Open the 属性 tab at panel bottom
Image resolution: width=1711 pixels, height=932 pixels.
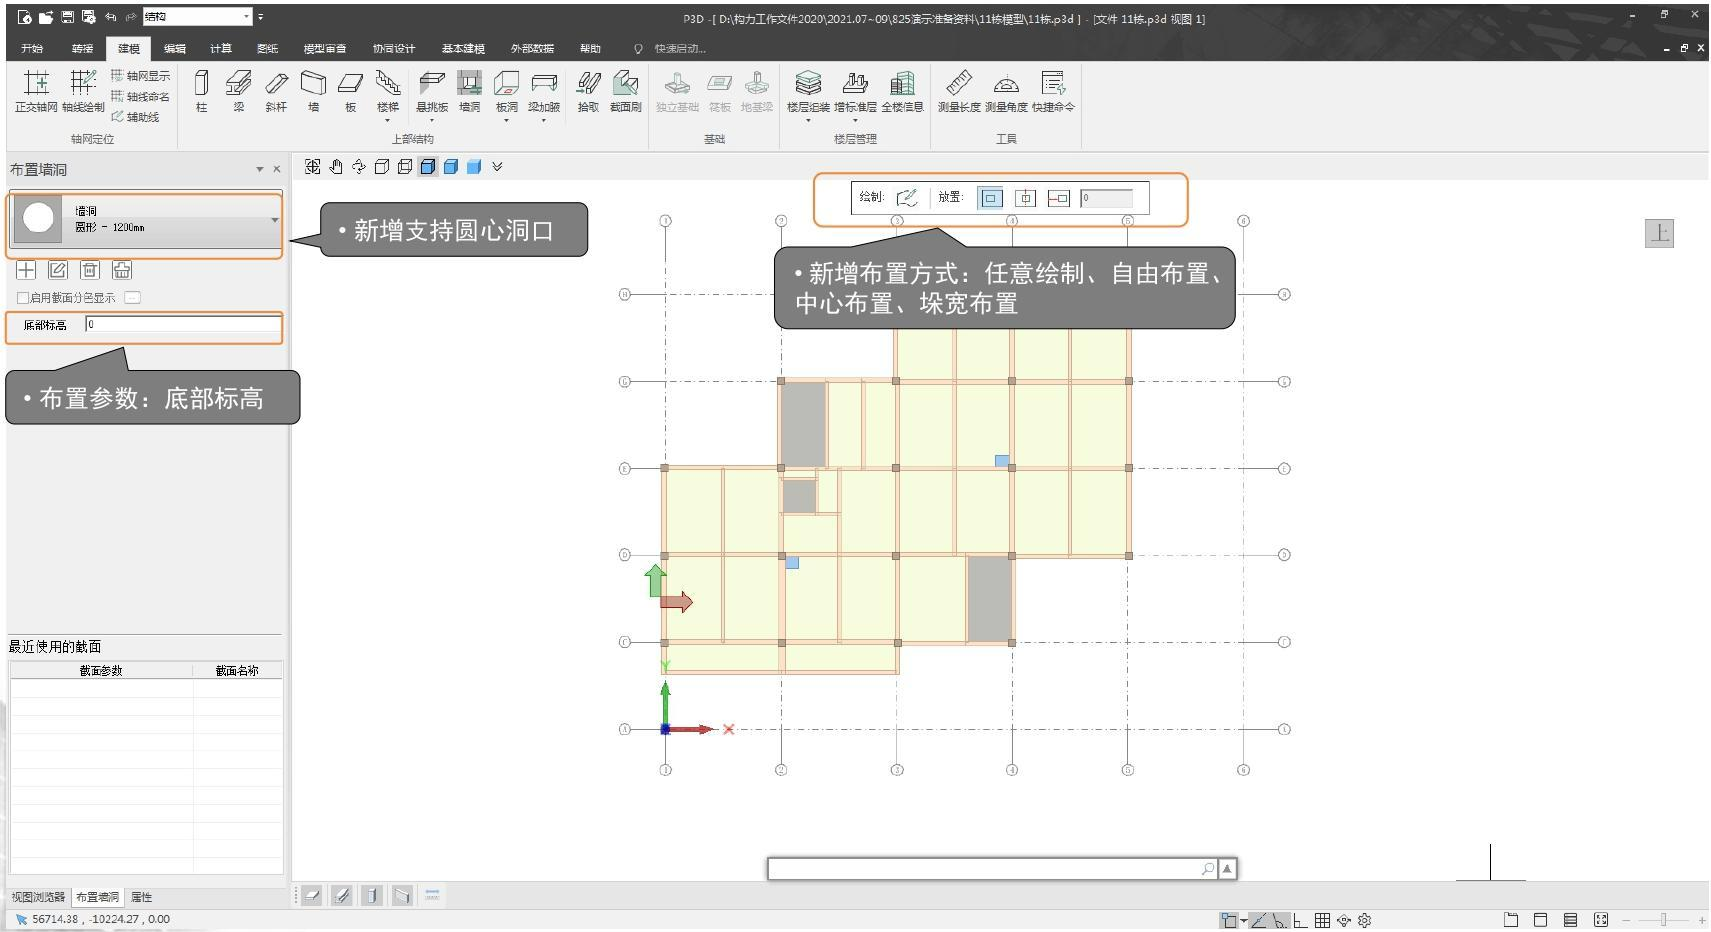141,897
